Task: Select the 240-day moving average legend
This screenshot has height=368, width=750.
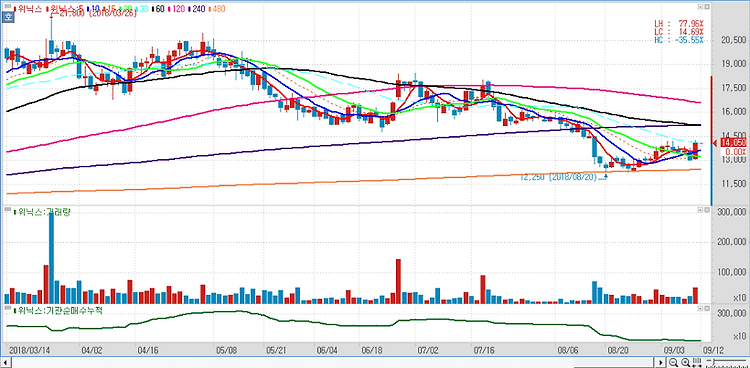Action: [198, 9]
